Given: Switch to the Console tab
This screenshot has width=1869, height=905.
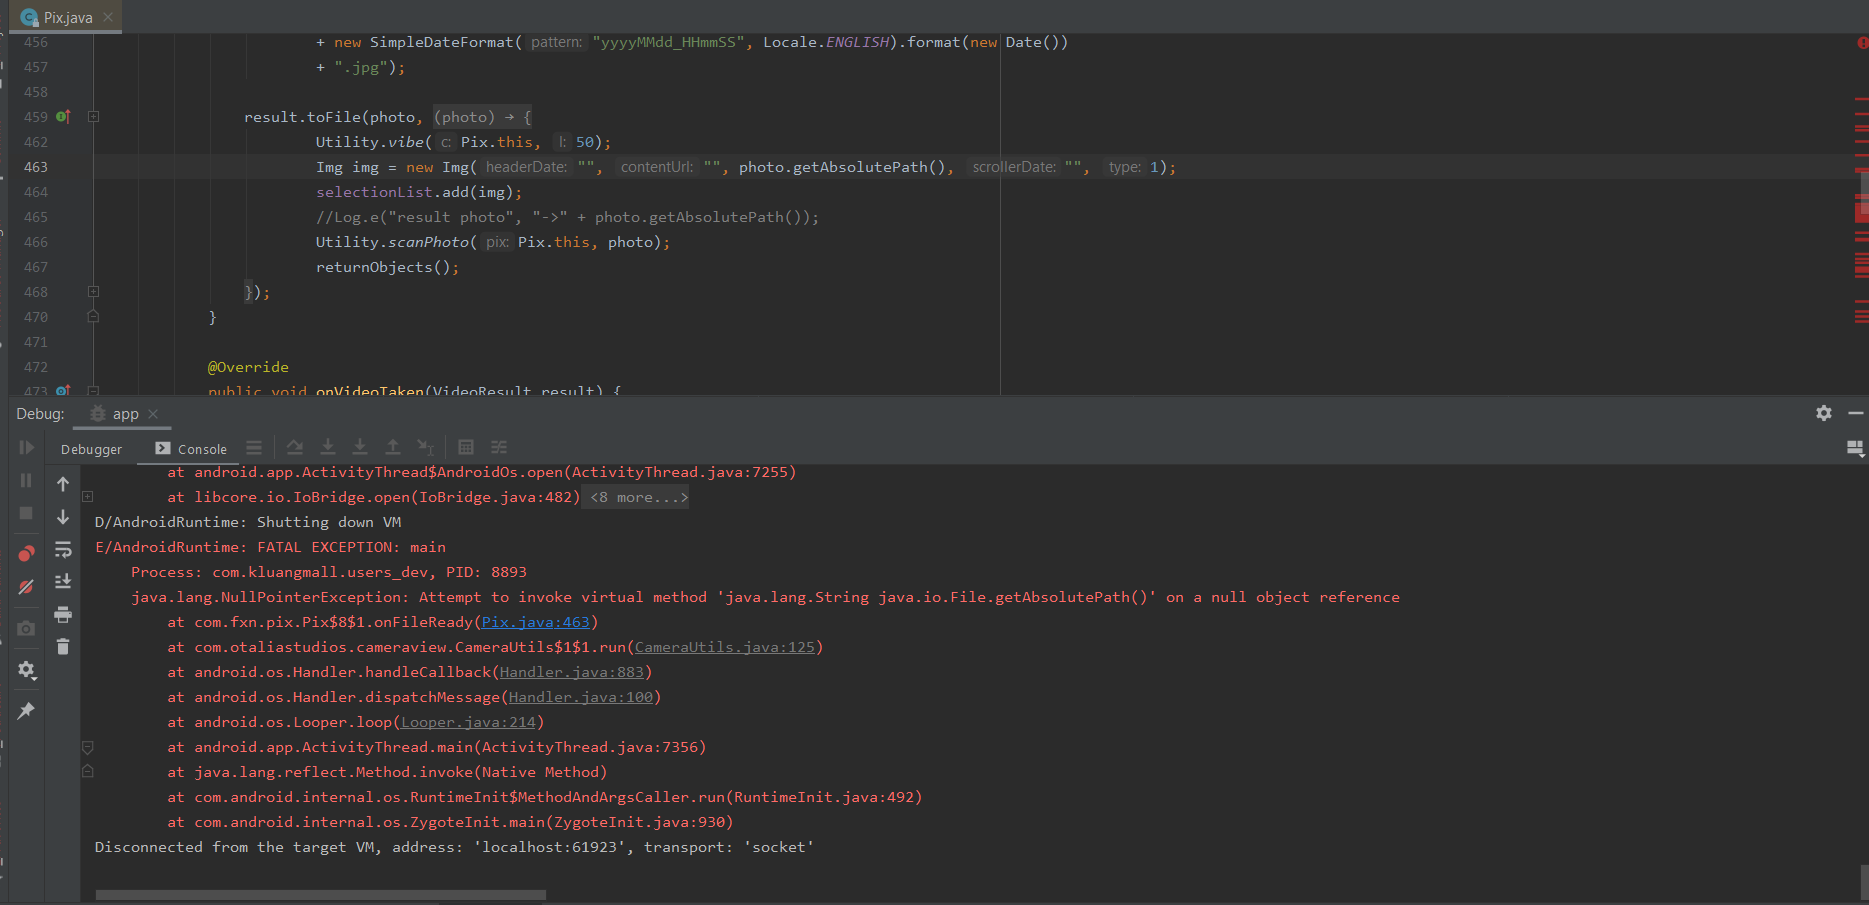Looking at the screenshot, I should [192, 450].
